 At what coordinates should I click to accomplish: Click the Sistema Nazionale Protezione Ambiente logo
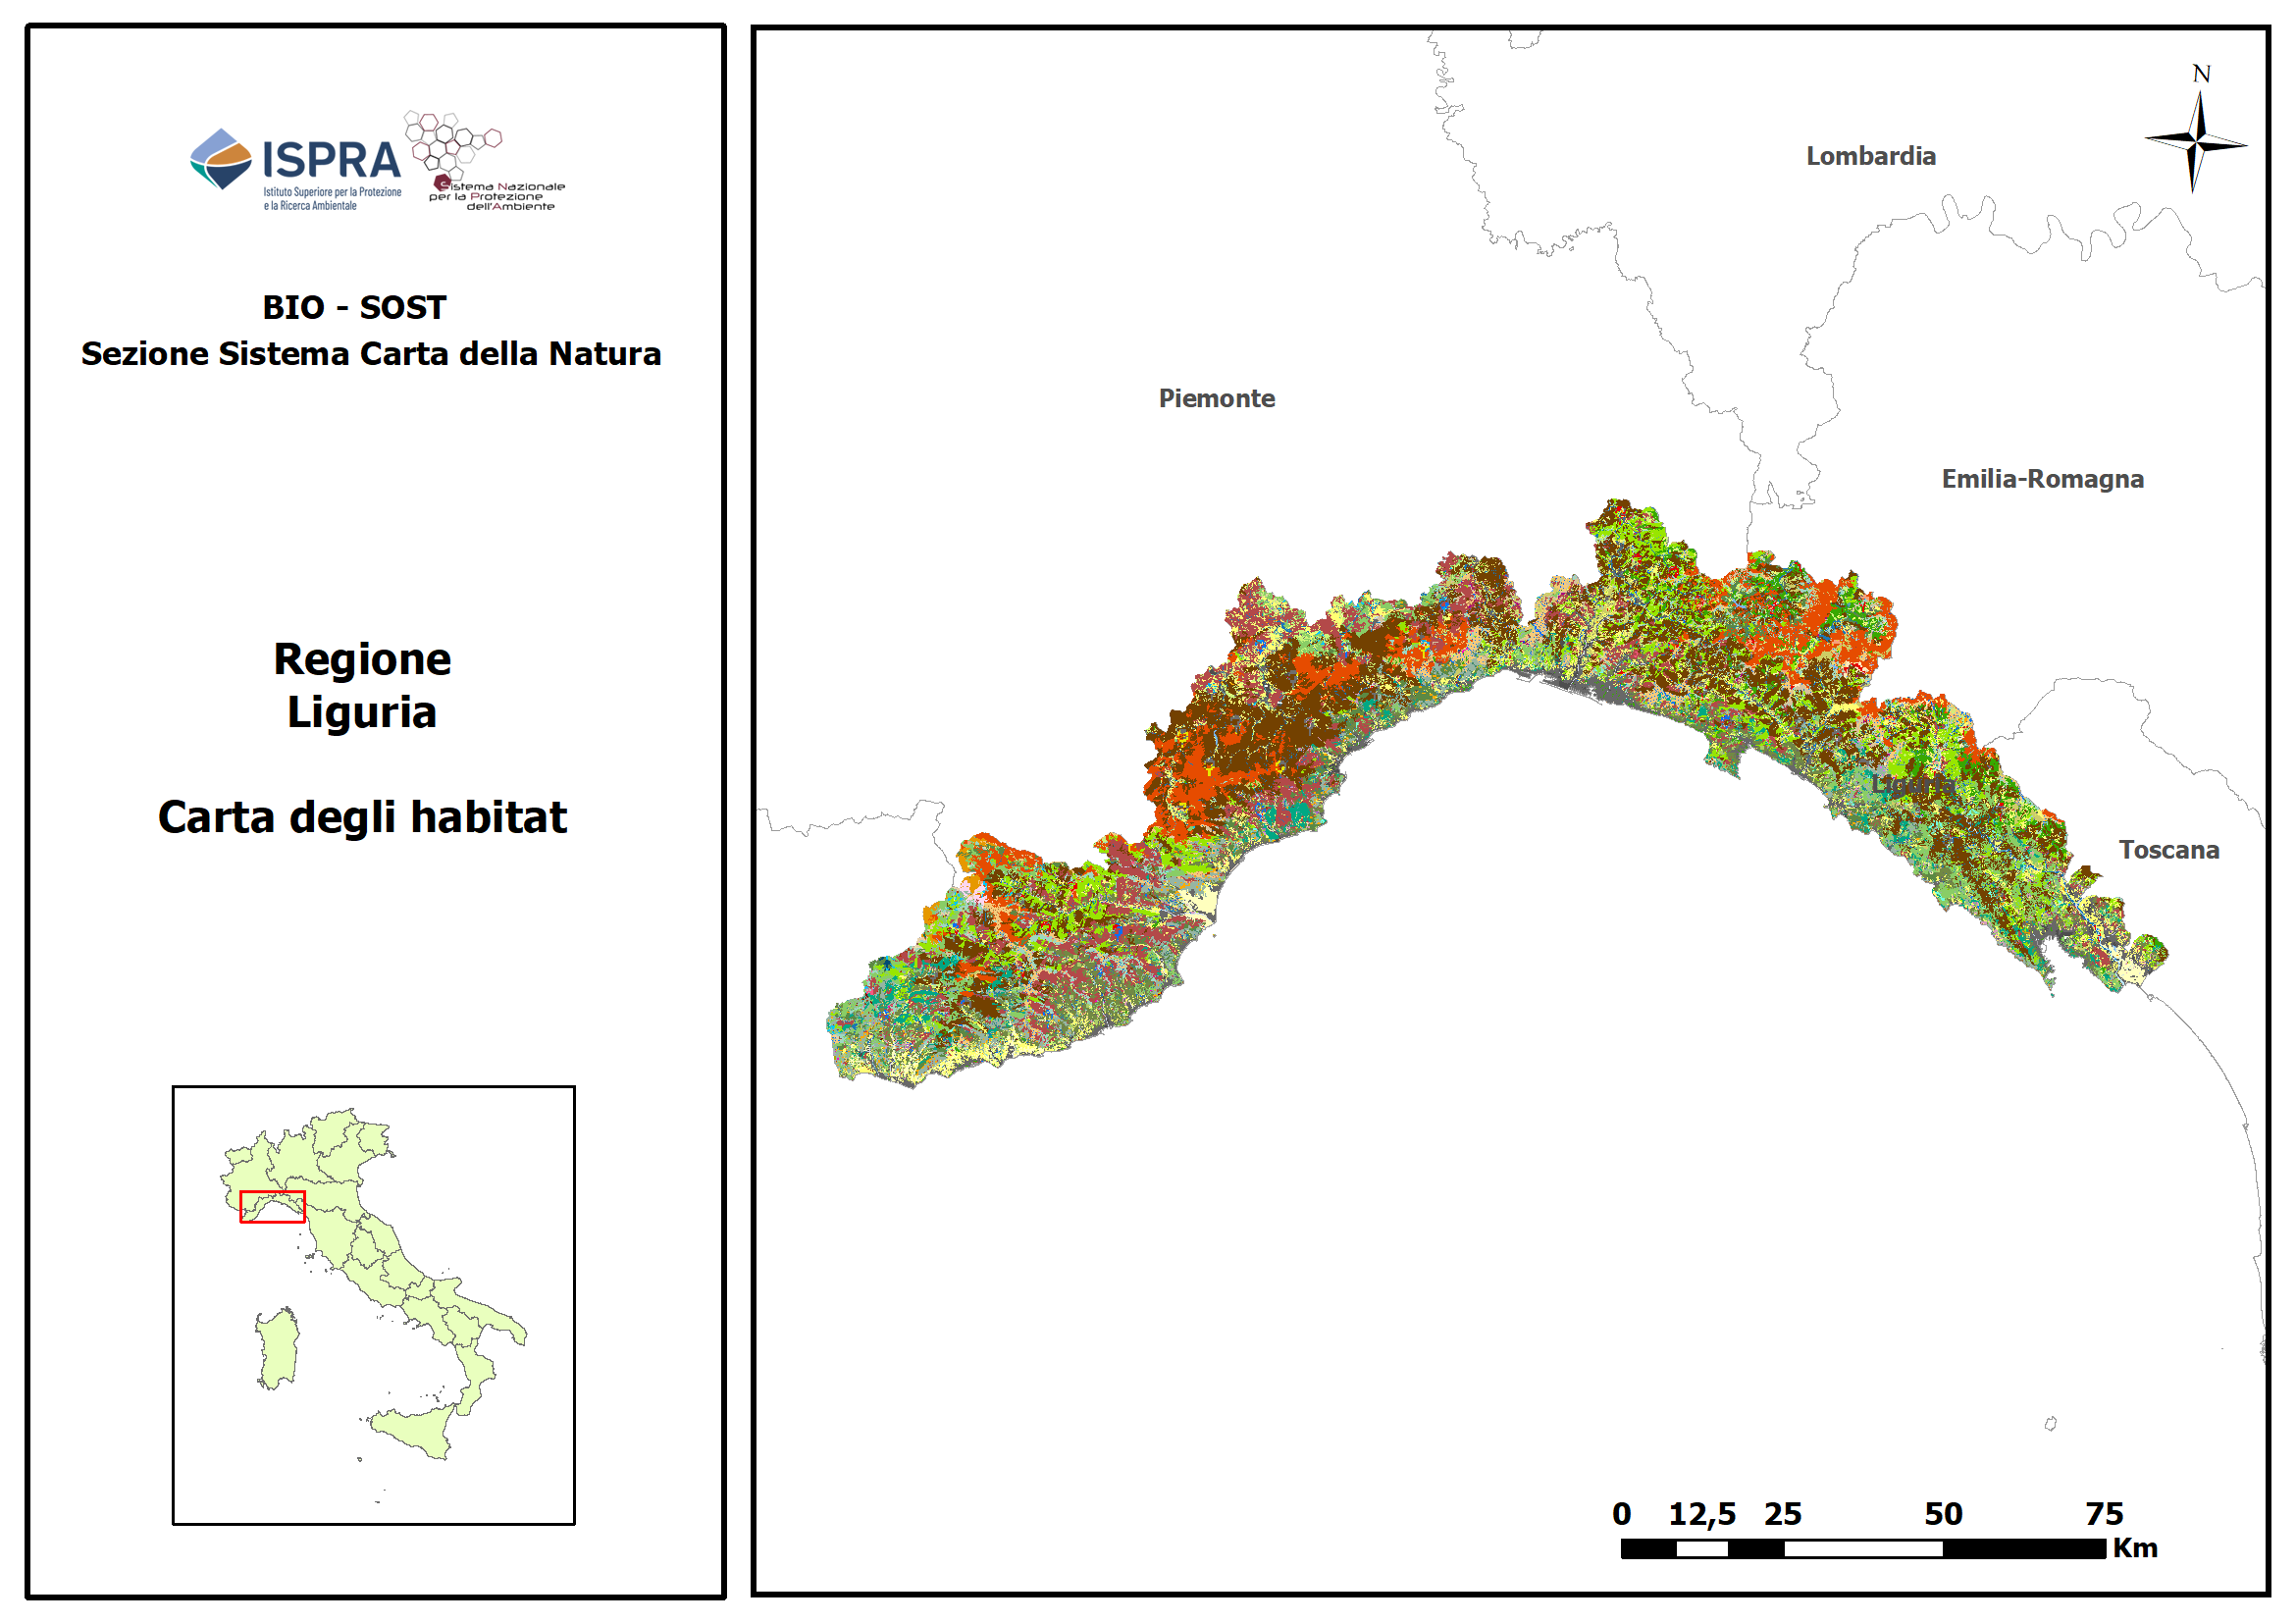coord(486,162)
